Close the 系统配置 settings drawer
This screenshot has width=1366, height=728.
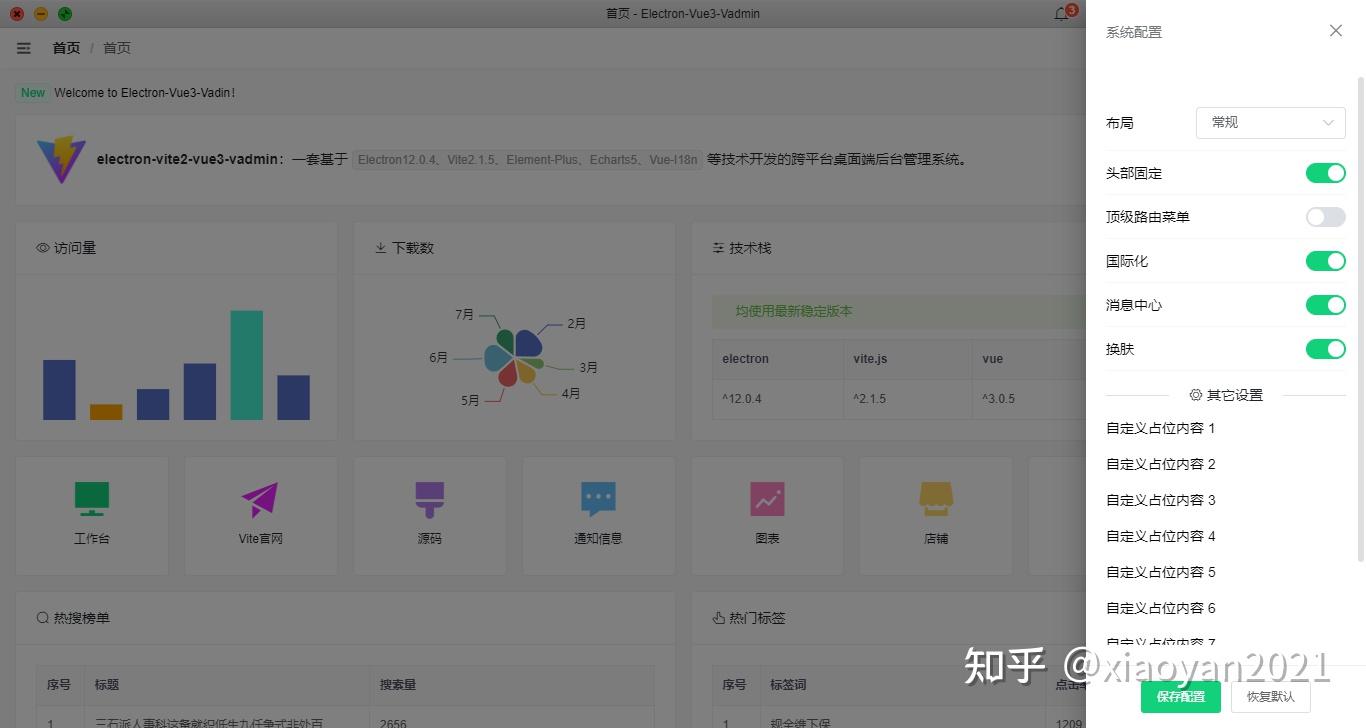click(x=1335, y=30)
